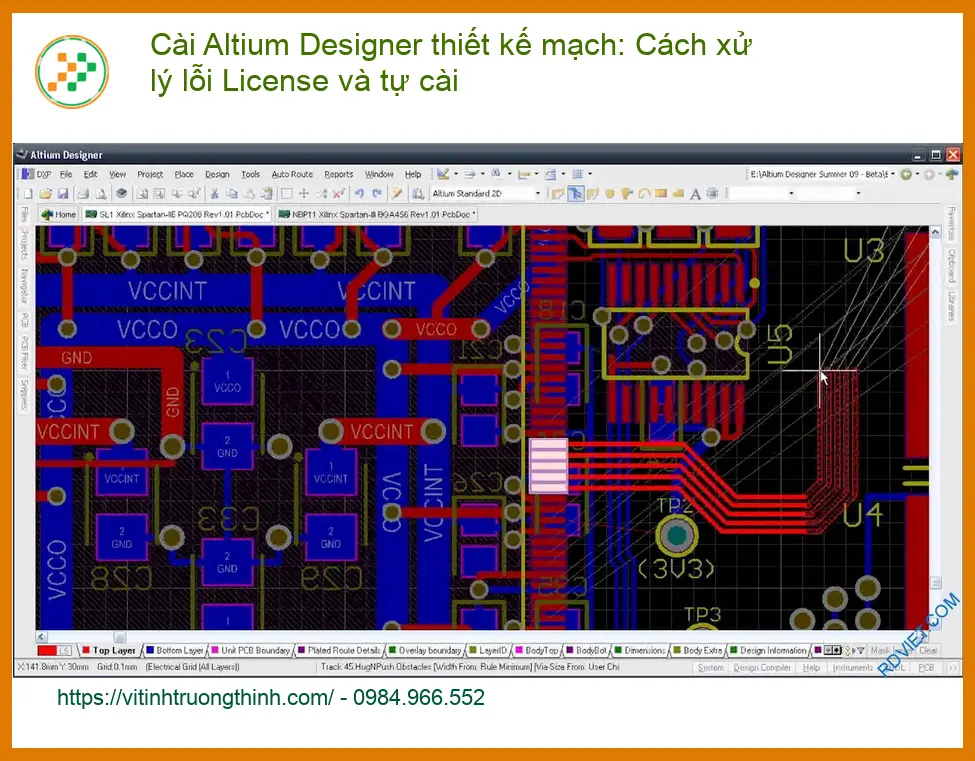This screenshot has width=975, height=761.
Task: Click the Clear button near layer tabs
Action: pos(928,650)
